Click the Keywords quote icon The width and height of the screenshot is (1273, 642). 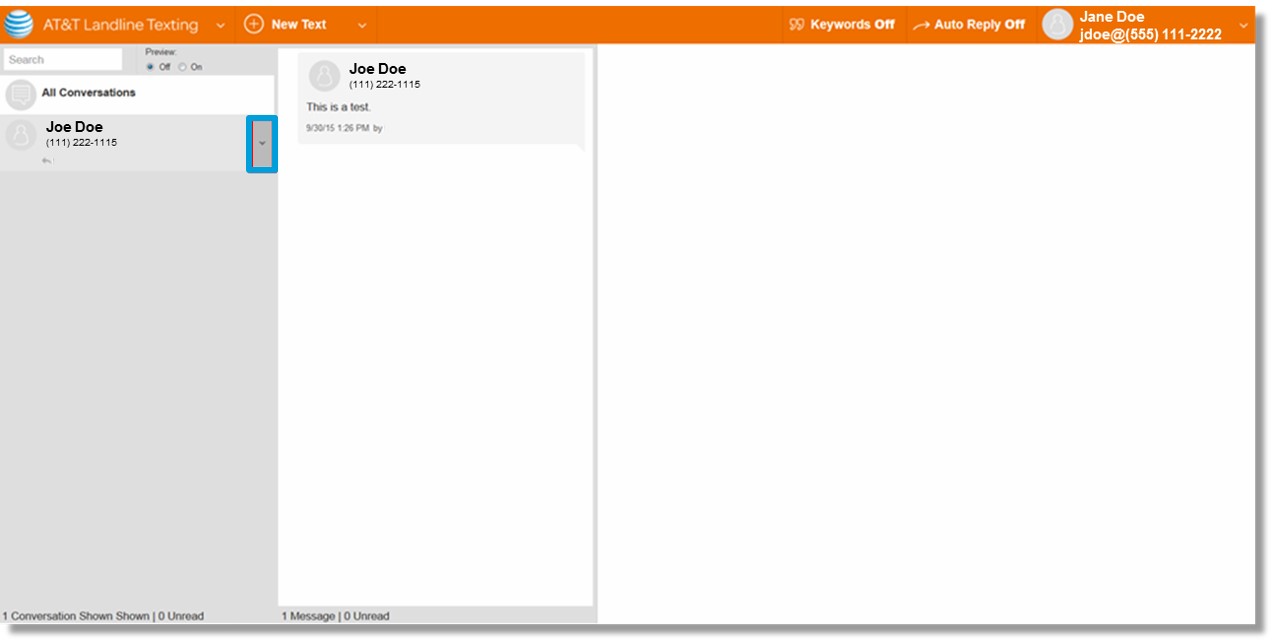pos(797,25)
